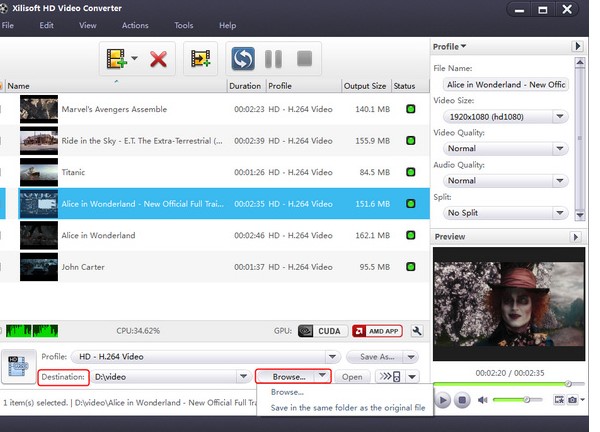The image size is (600, 432).
Task: Expand the device transfer dropdown arrow
Action: click(x=412, y=377)
